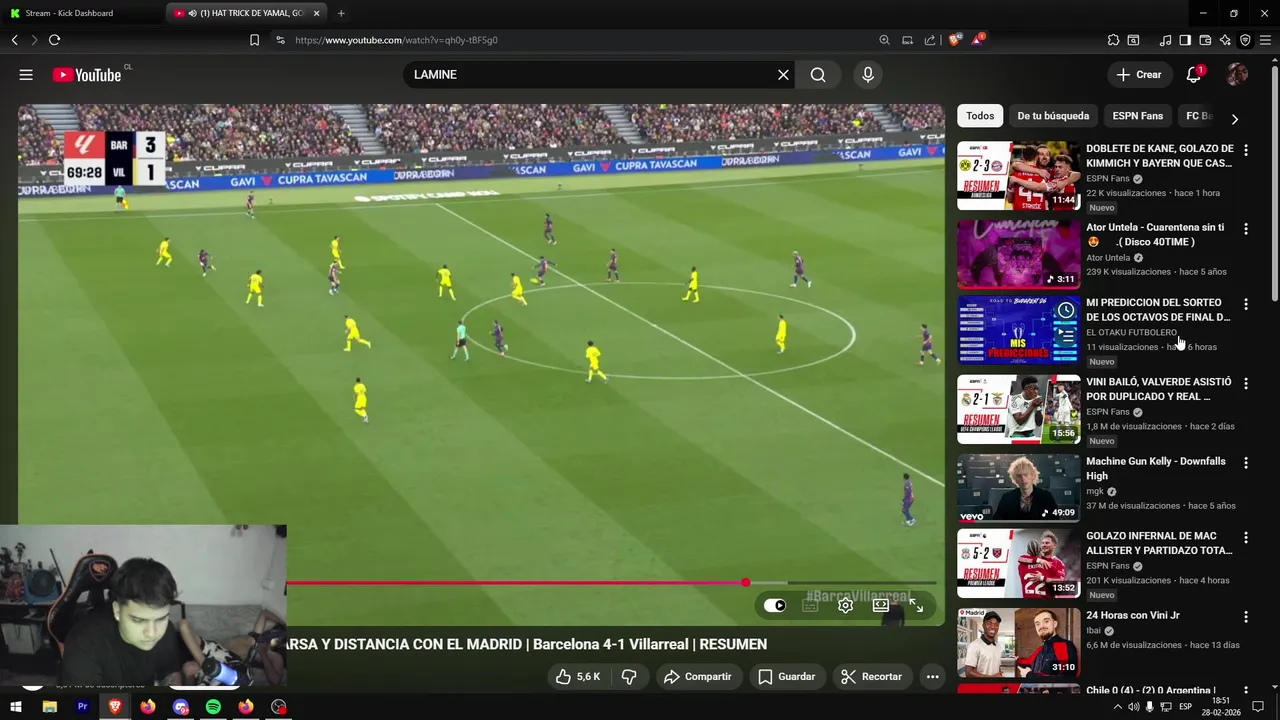
Task: Dislike the video
Action: [x=629, y=677]
